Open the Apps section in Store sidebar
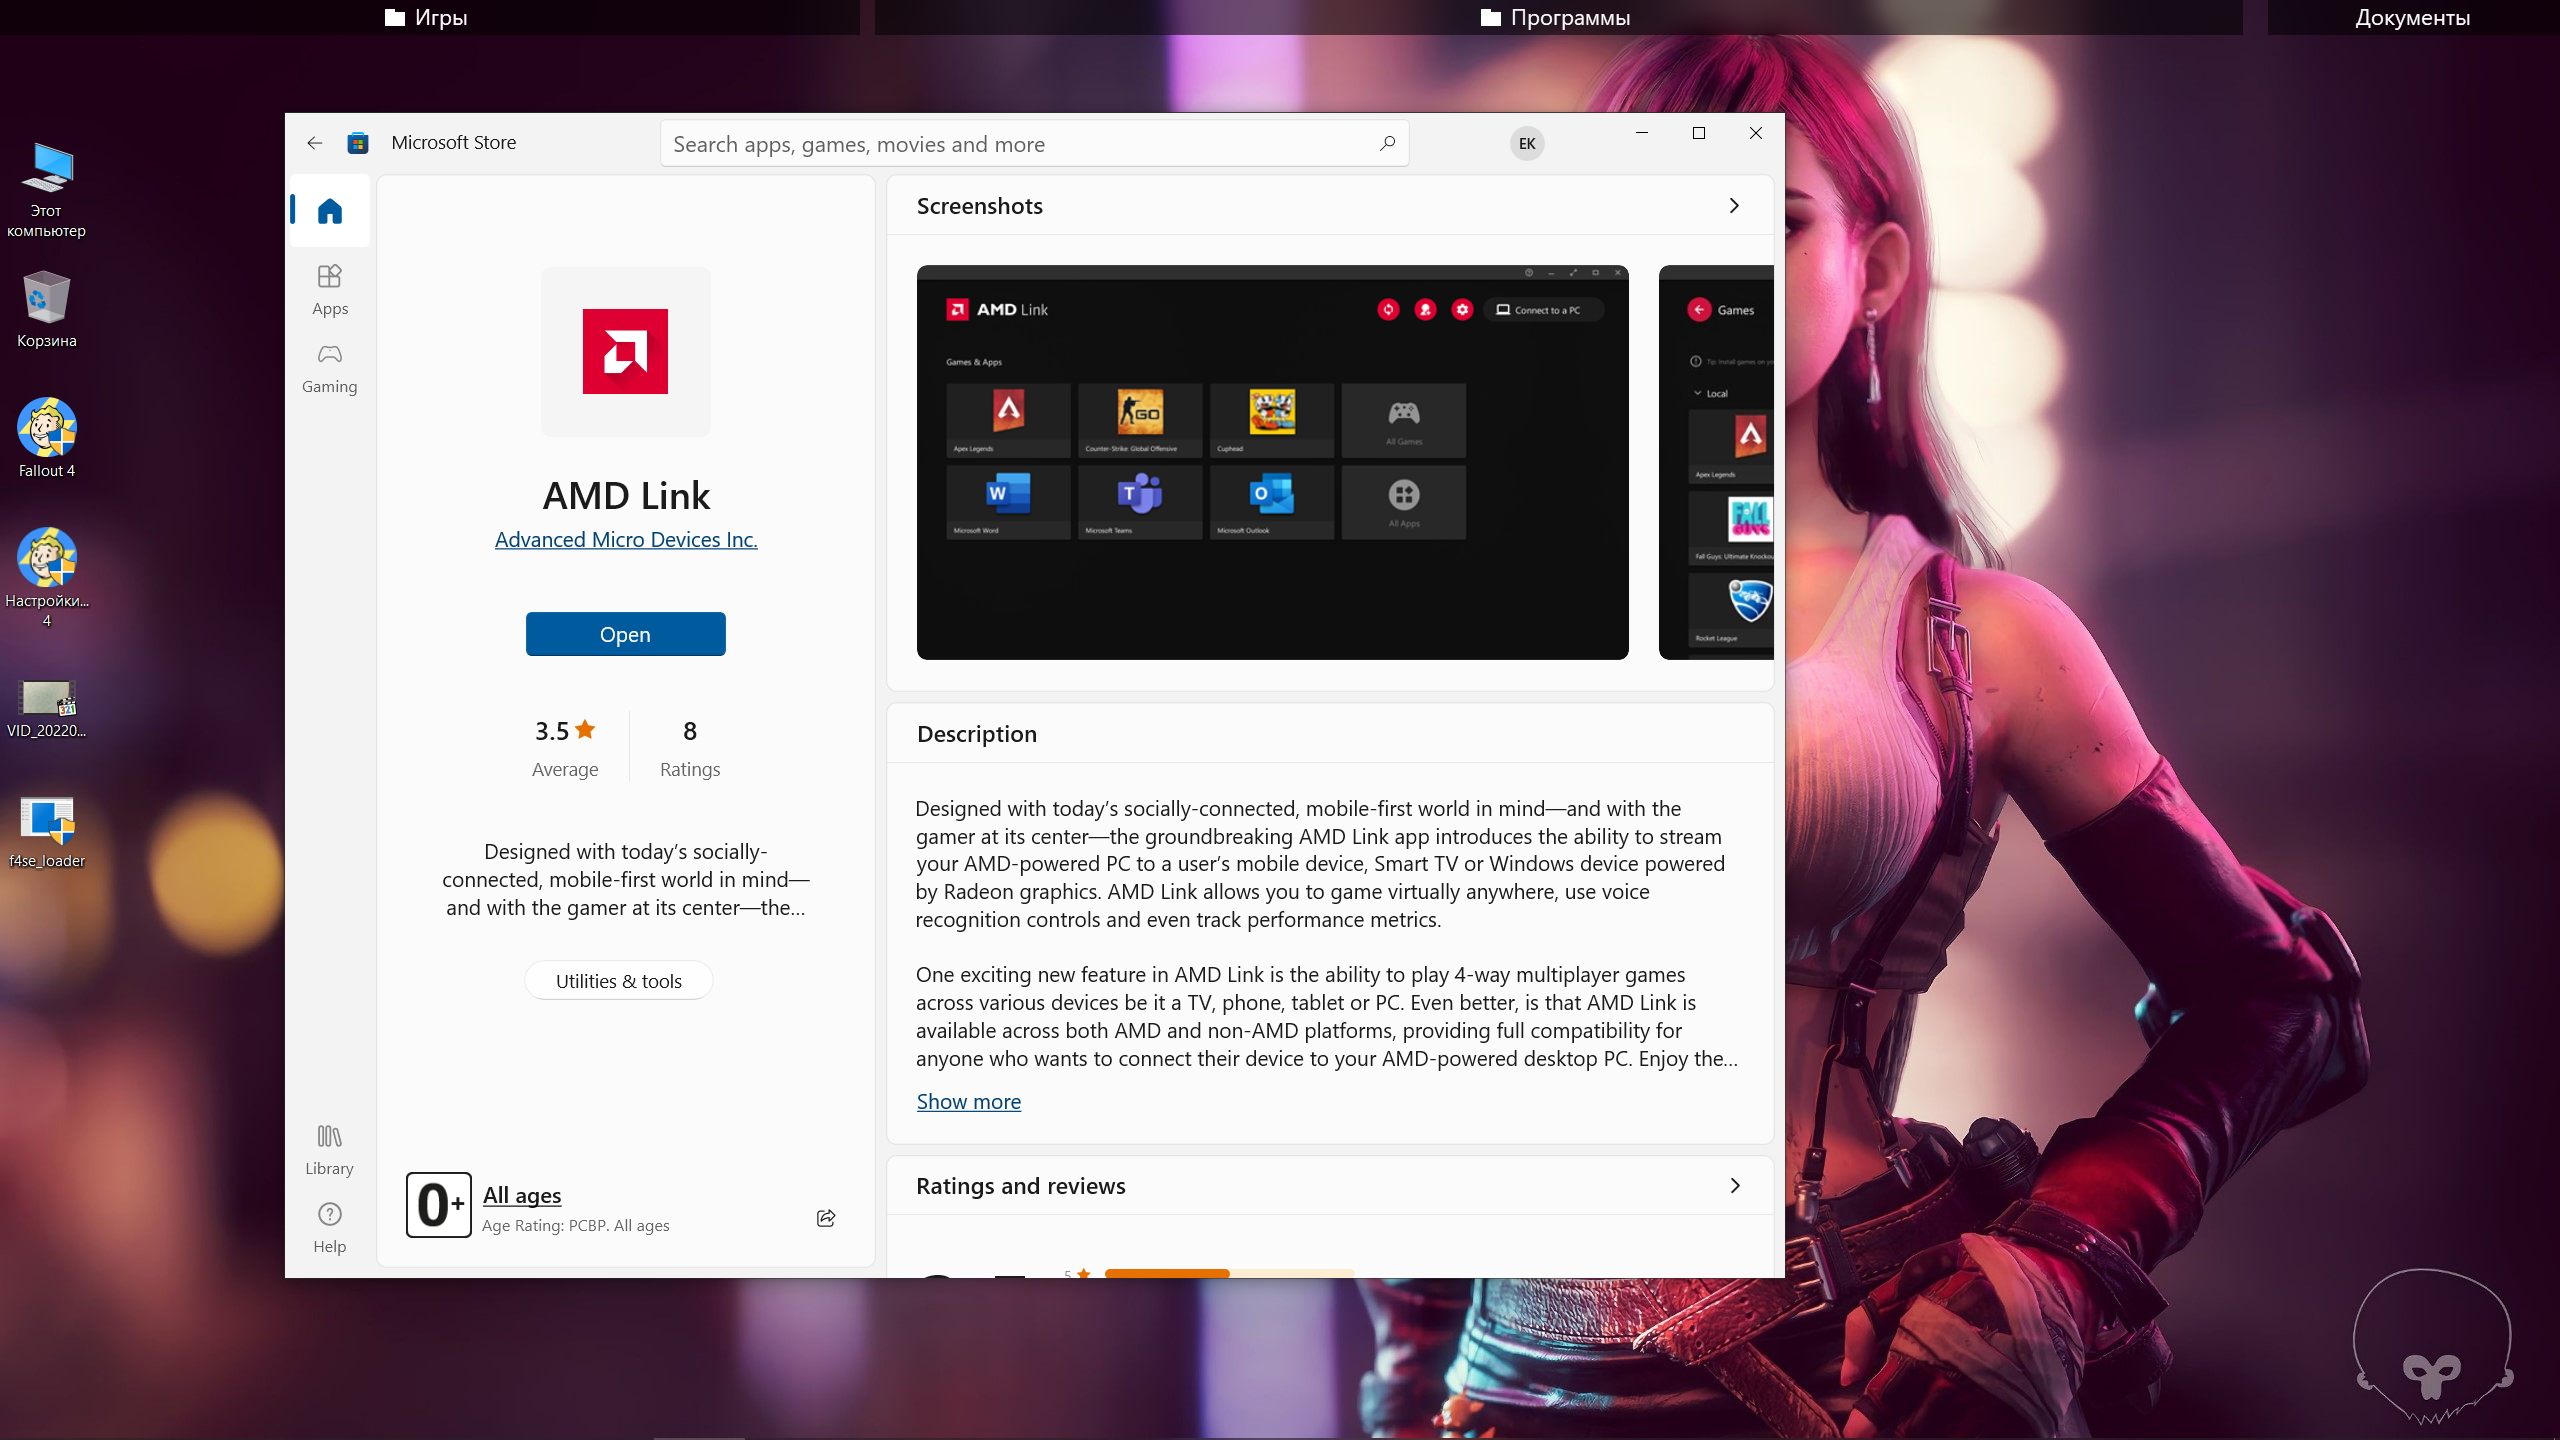This screenshot has width=2560, height=1440. (x=330, y=290)
